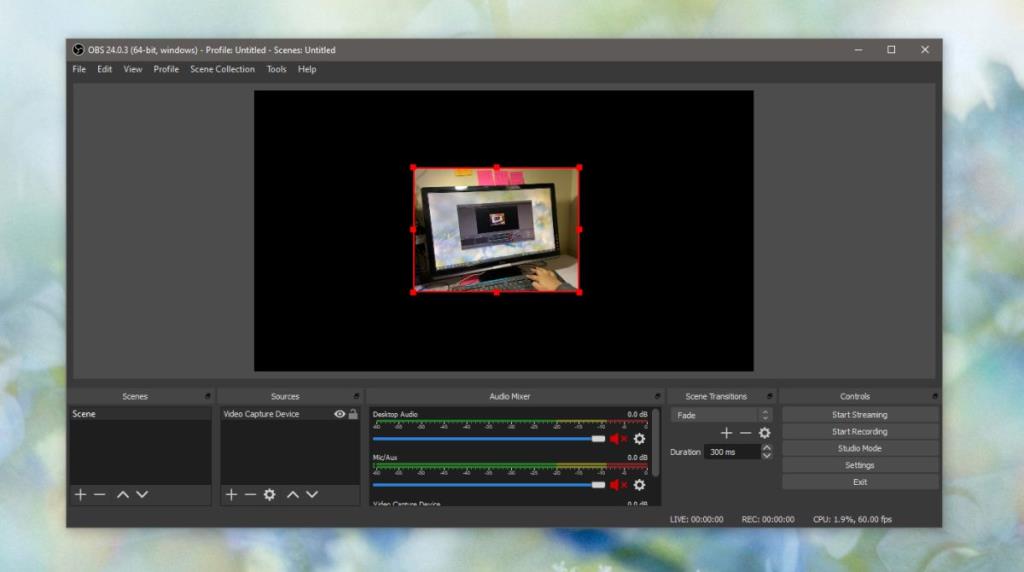Undock the Audio Mixer panel

tap(658, 397)
